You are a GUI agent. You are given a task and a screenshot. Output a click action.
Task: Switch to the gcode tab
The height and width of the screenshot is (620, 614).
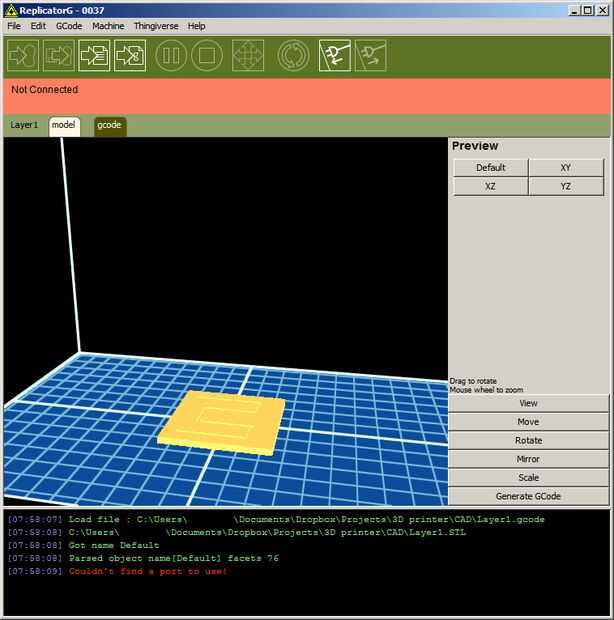point(110,126)
